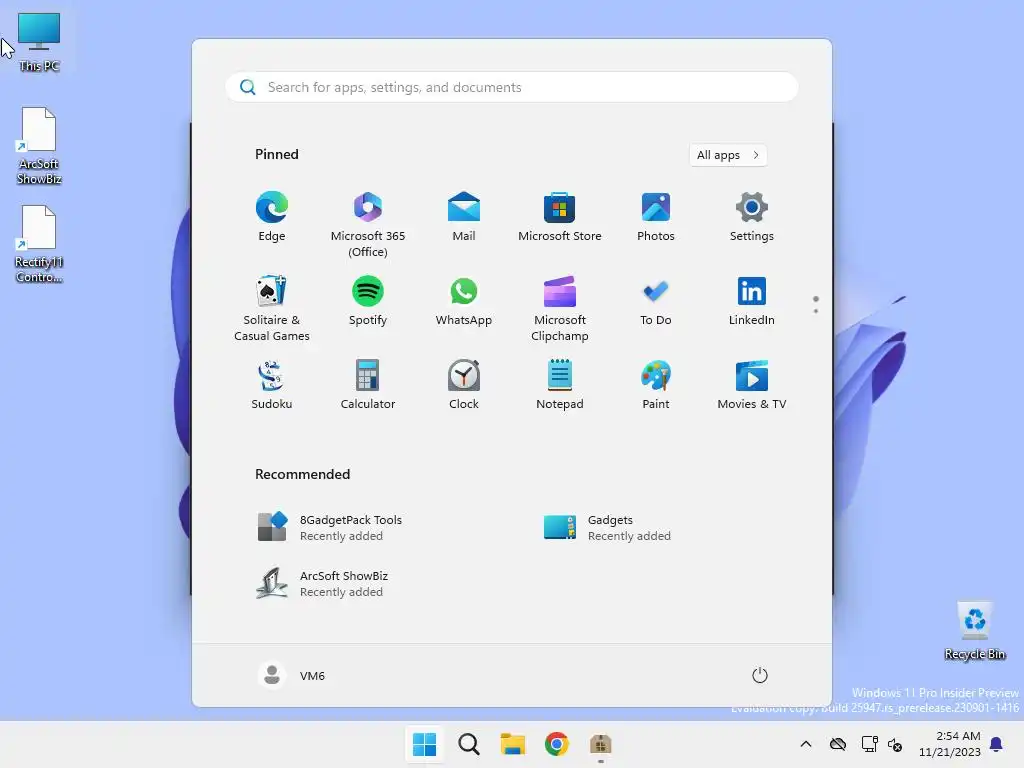The width and height of the screenshot is (1024, 768).
Task: Open network status tray icon
Action: 869,744
